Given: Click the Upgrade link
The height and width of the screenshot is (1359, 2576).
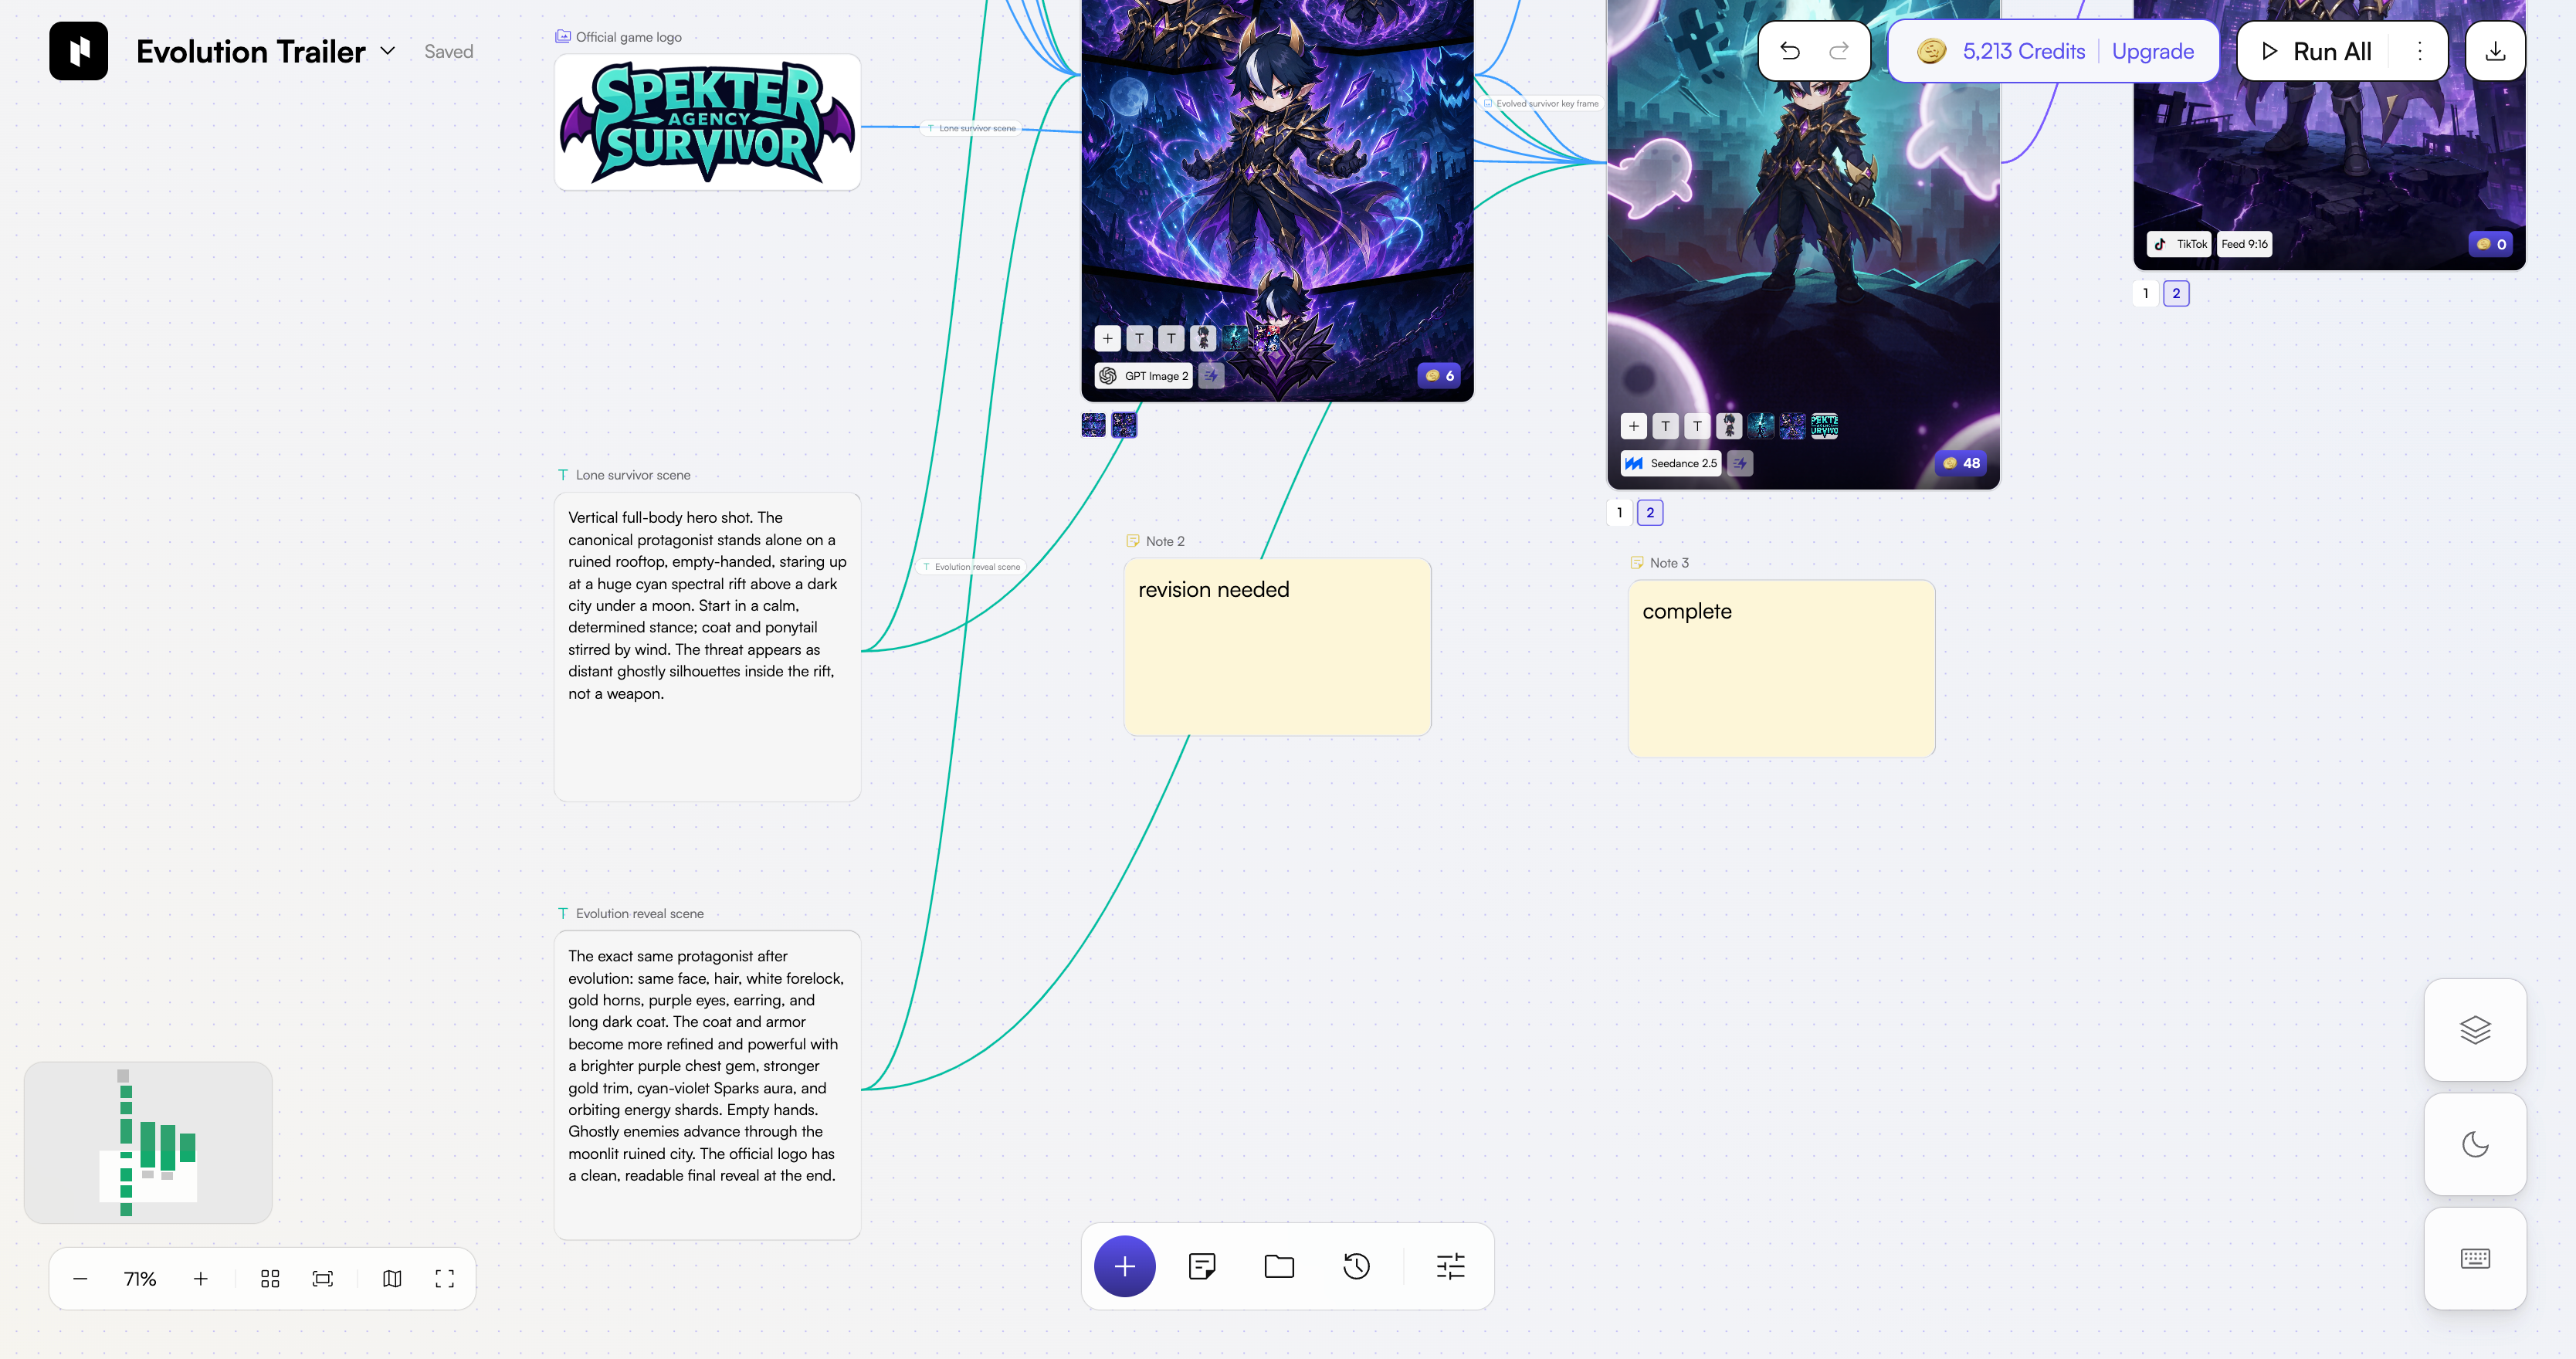Looking at the screenshot, I should pyautogui.click(x=2152, y=51).
